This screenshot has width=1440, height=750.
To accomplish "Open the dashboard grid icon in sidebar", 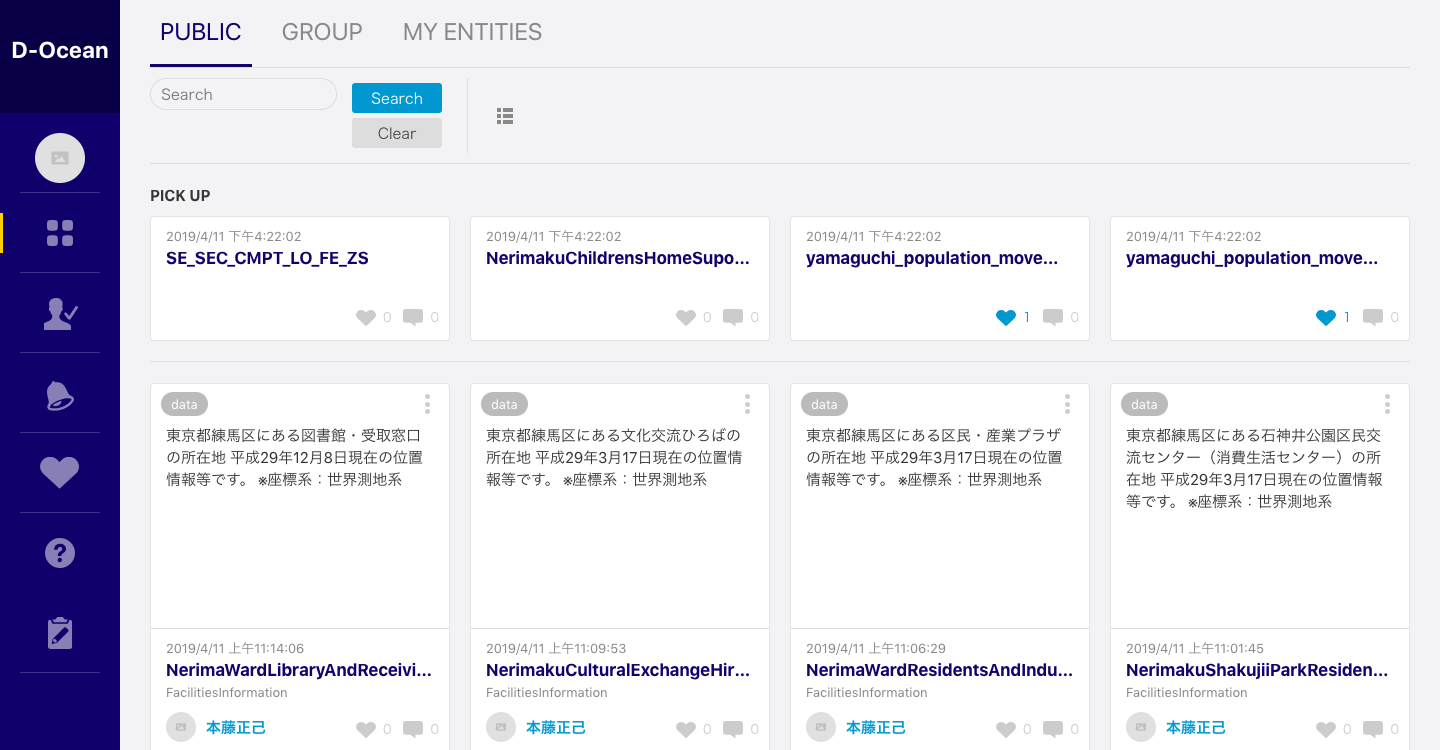I will point(60,233).
